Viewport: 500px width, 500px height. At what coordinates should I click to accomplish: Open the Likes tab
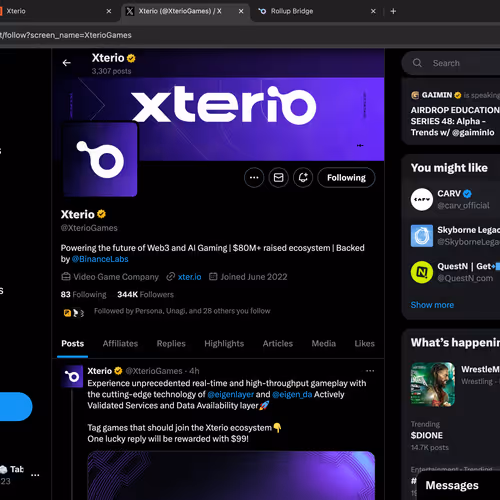(364, 344)
